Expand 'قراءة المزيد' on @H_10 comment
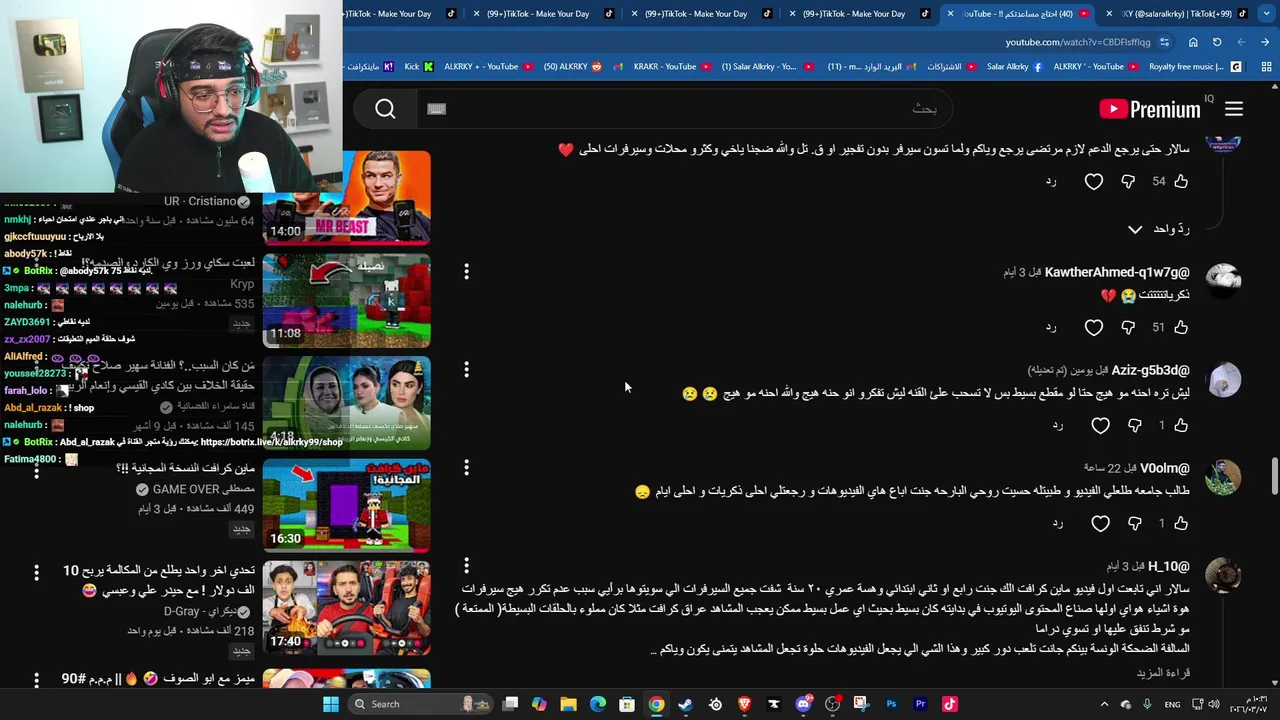This screenshot has width=1280, height=720. (1163, 673)
